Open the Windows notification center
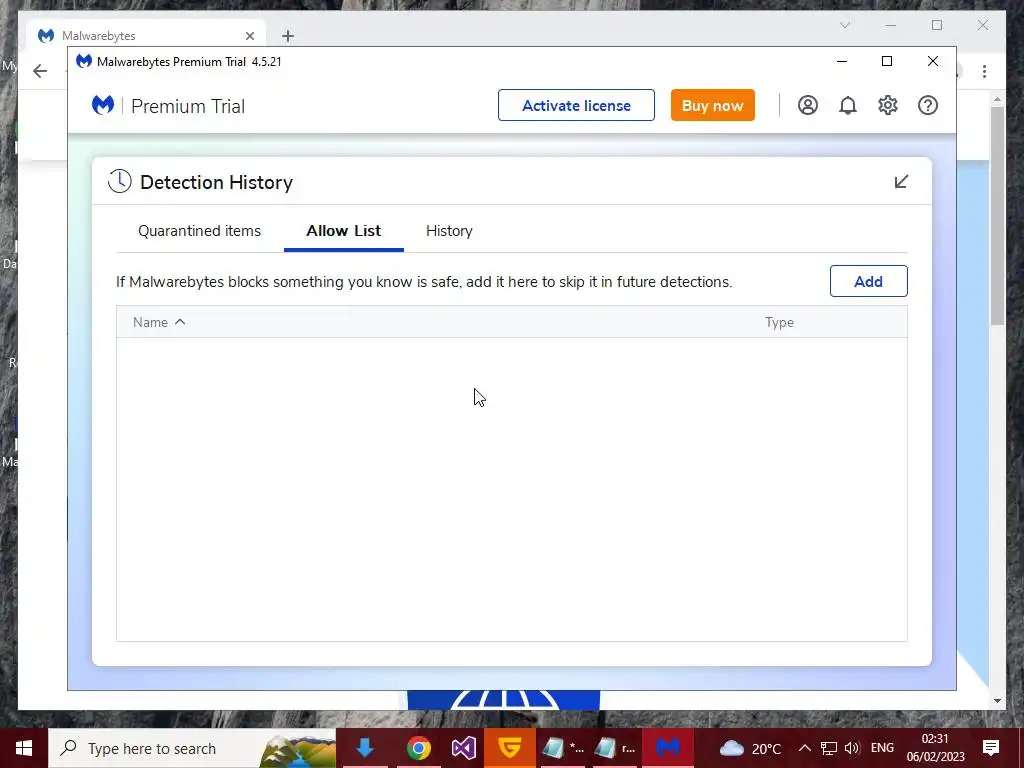 click(x=991, y=748)
